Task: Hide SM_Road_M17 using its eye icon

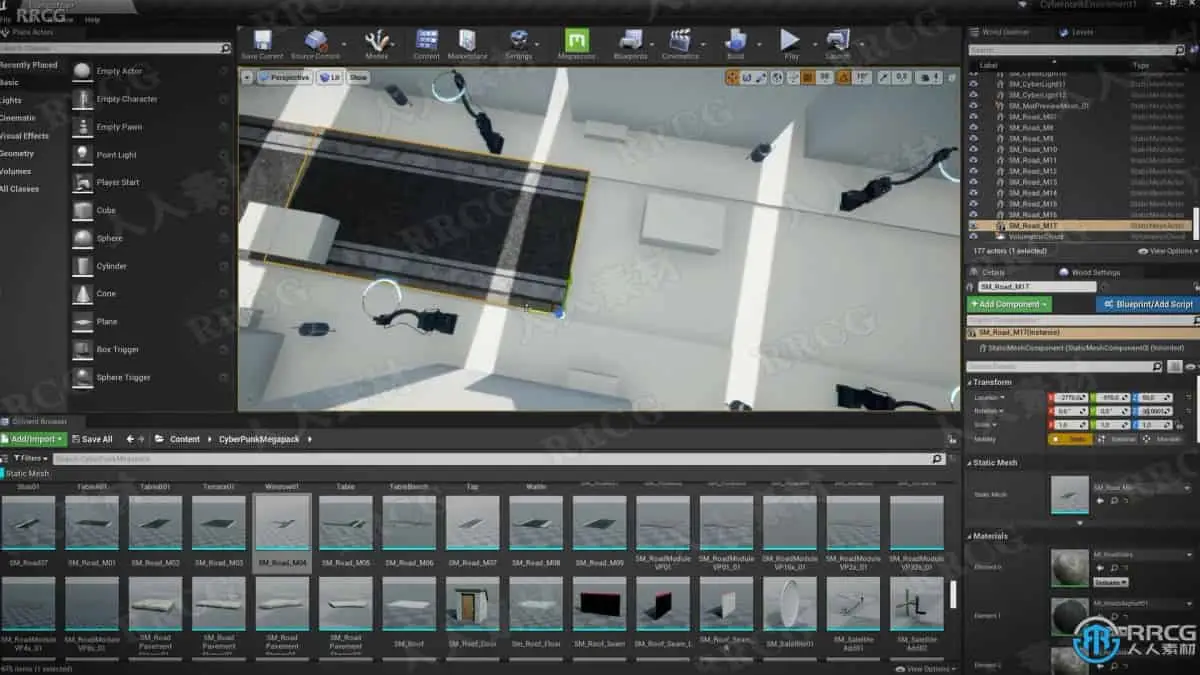Action: tap(974, 226)
